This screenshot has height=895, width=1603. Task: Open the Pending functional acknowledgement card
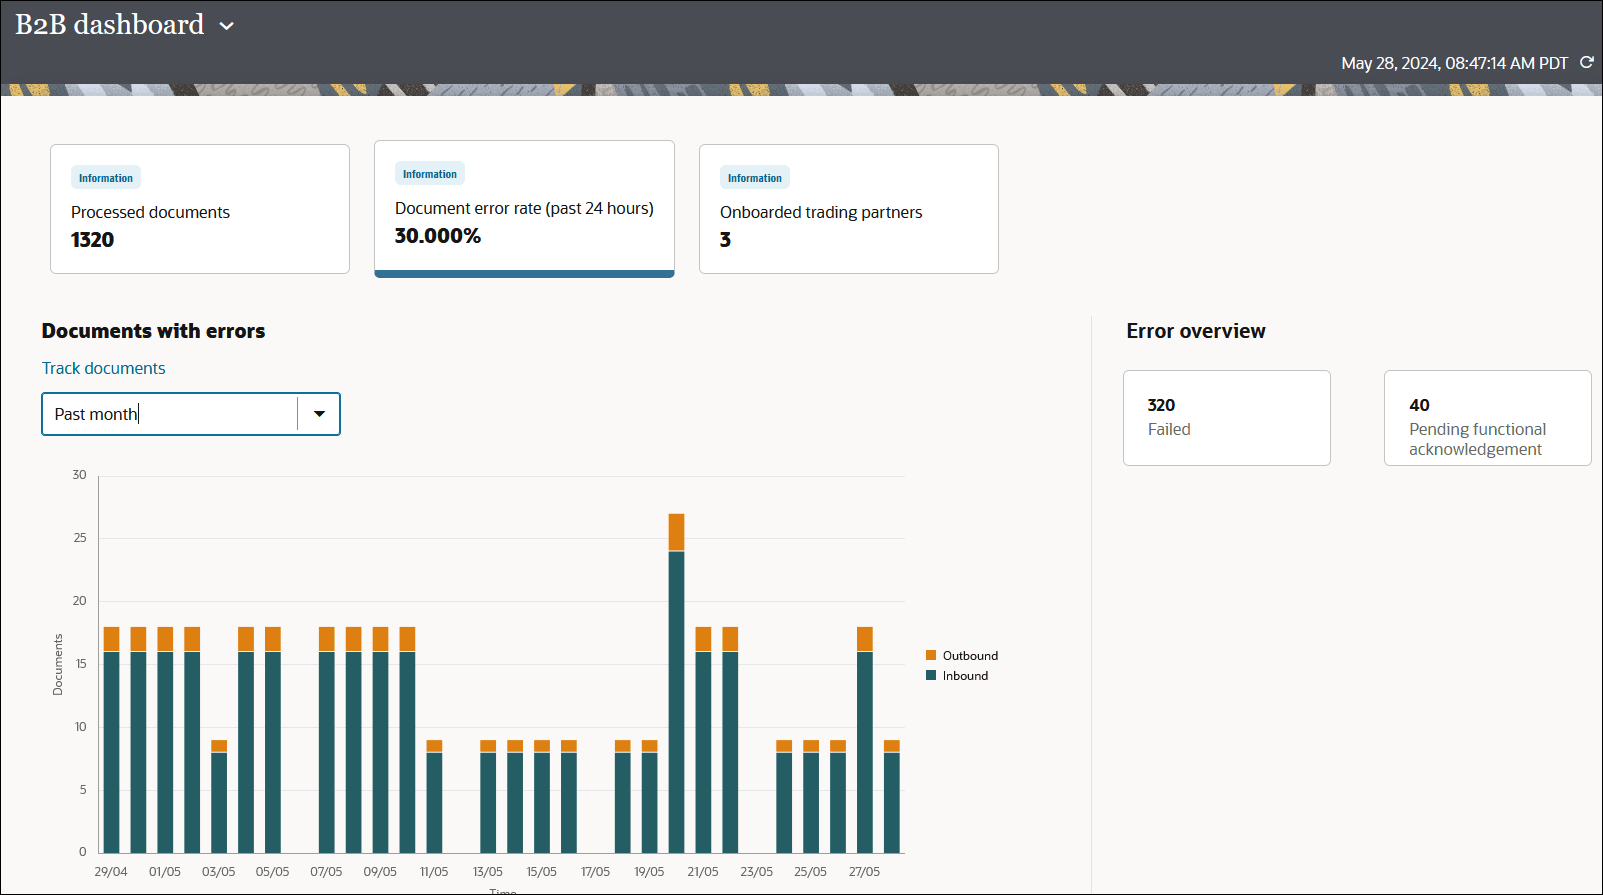click(1488, 418)
